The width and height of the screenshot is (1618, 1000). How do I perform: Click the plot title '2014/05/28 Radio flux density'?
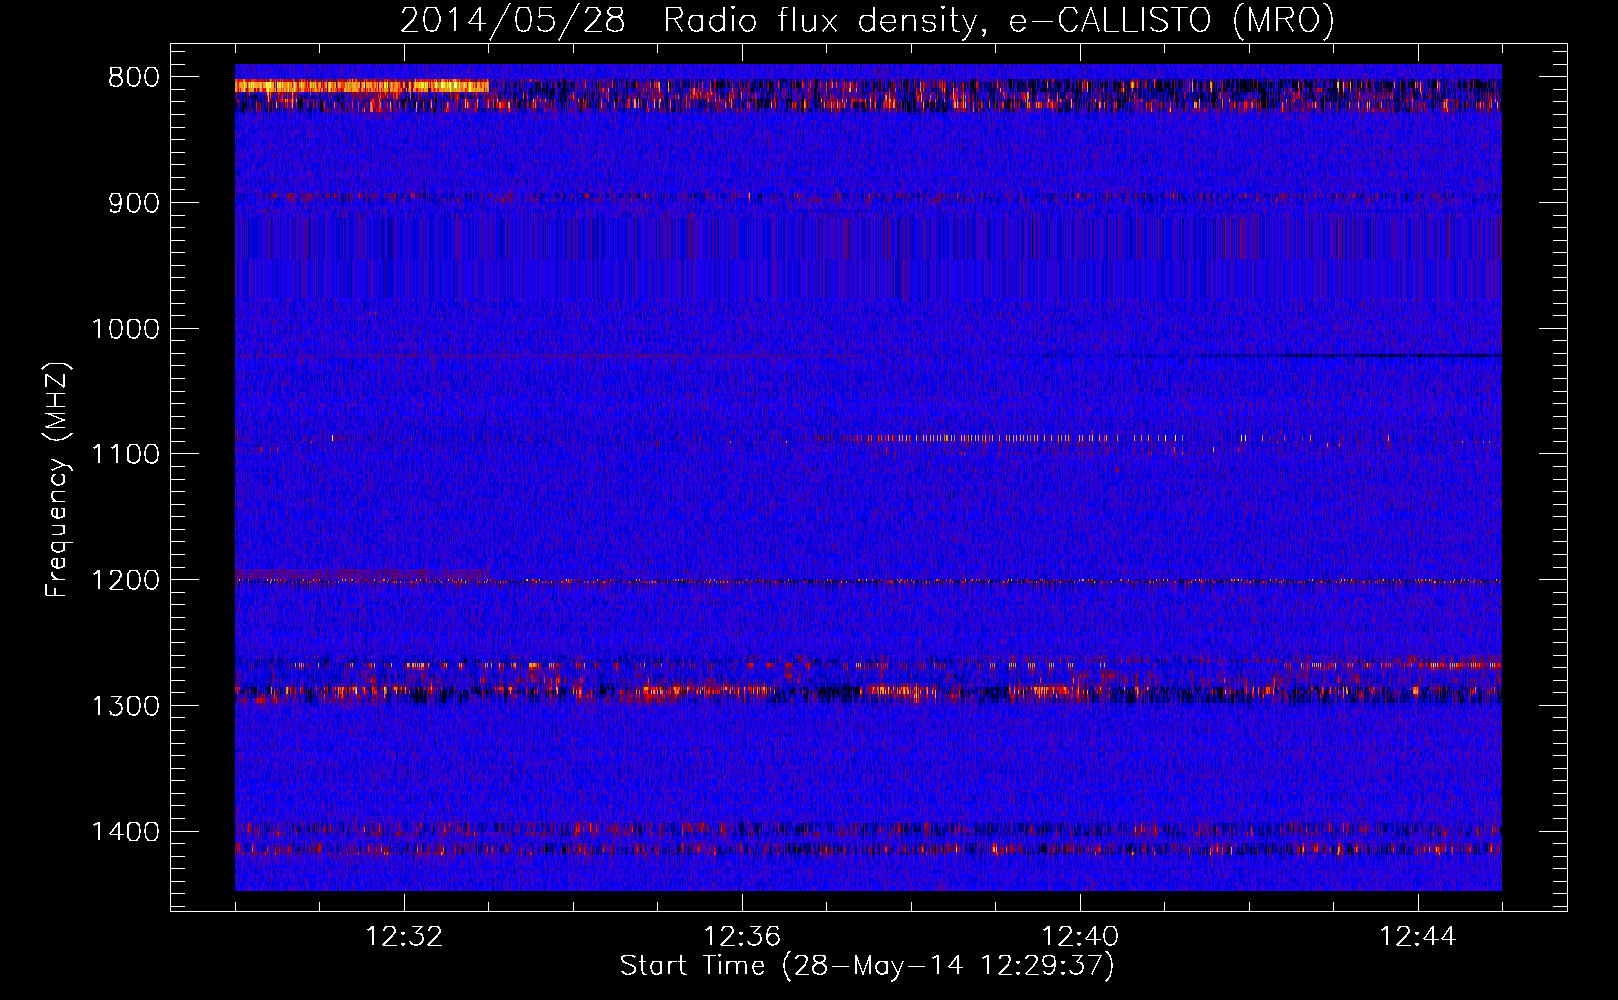867,20
